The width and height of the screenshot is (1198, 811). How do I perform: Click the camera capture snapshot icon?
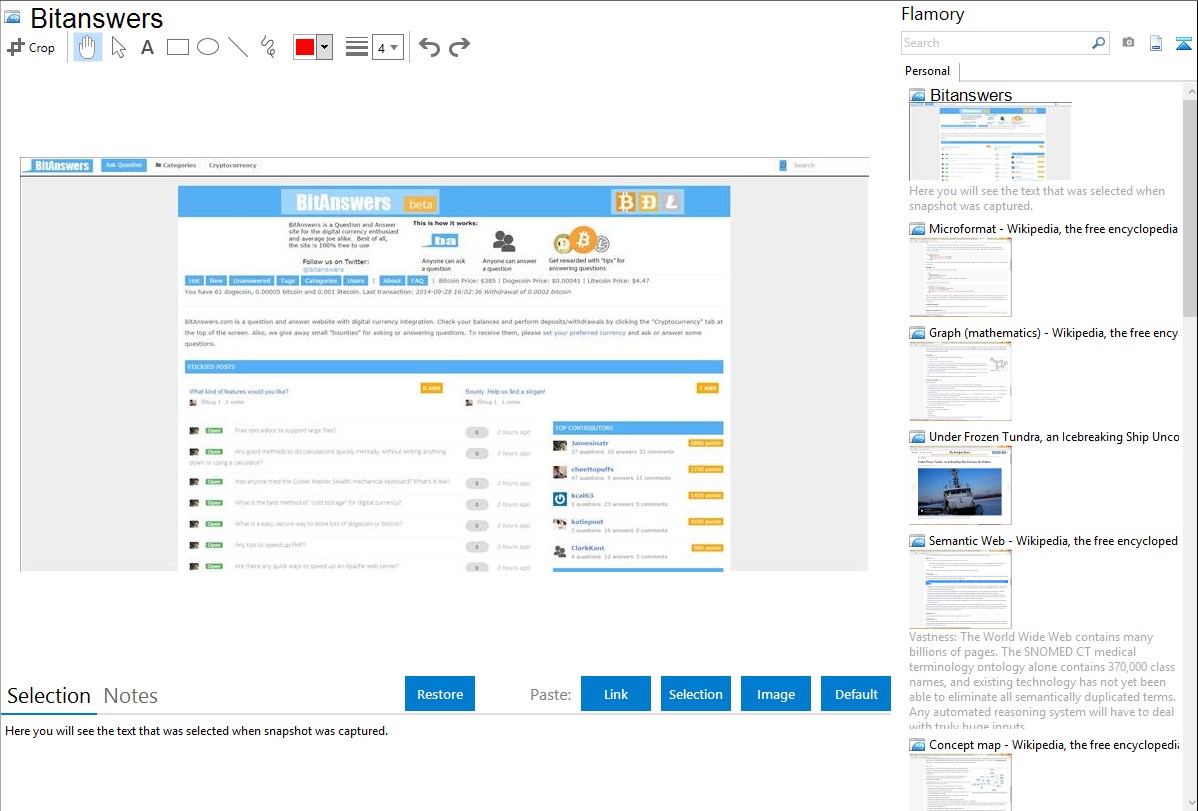[1128, 43]
